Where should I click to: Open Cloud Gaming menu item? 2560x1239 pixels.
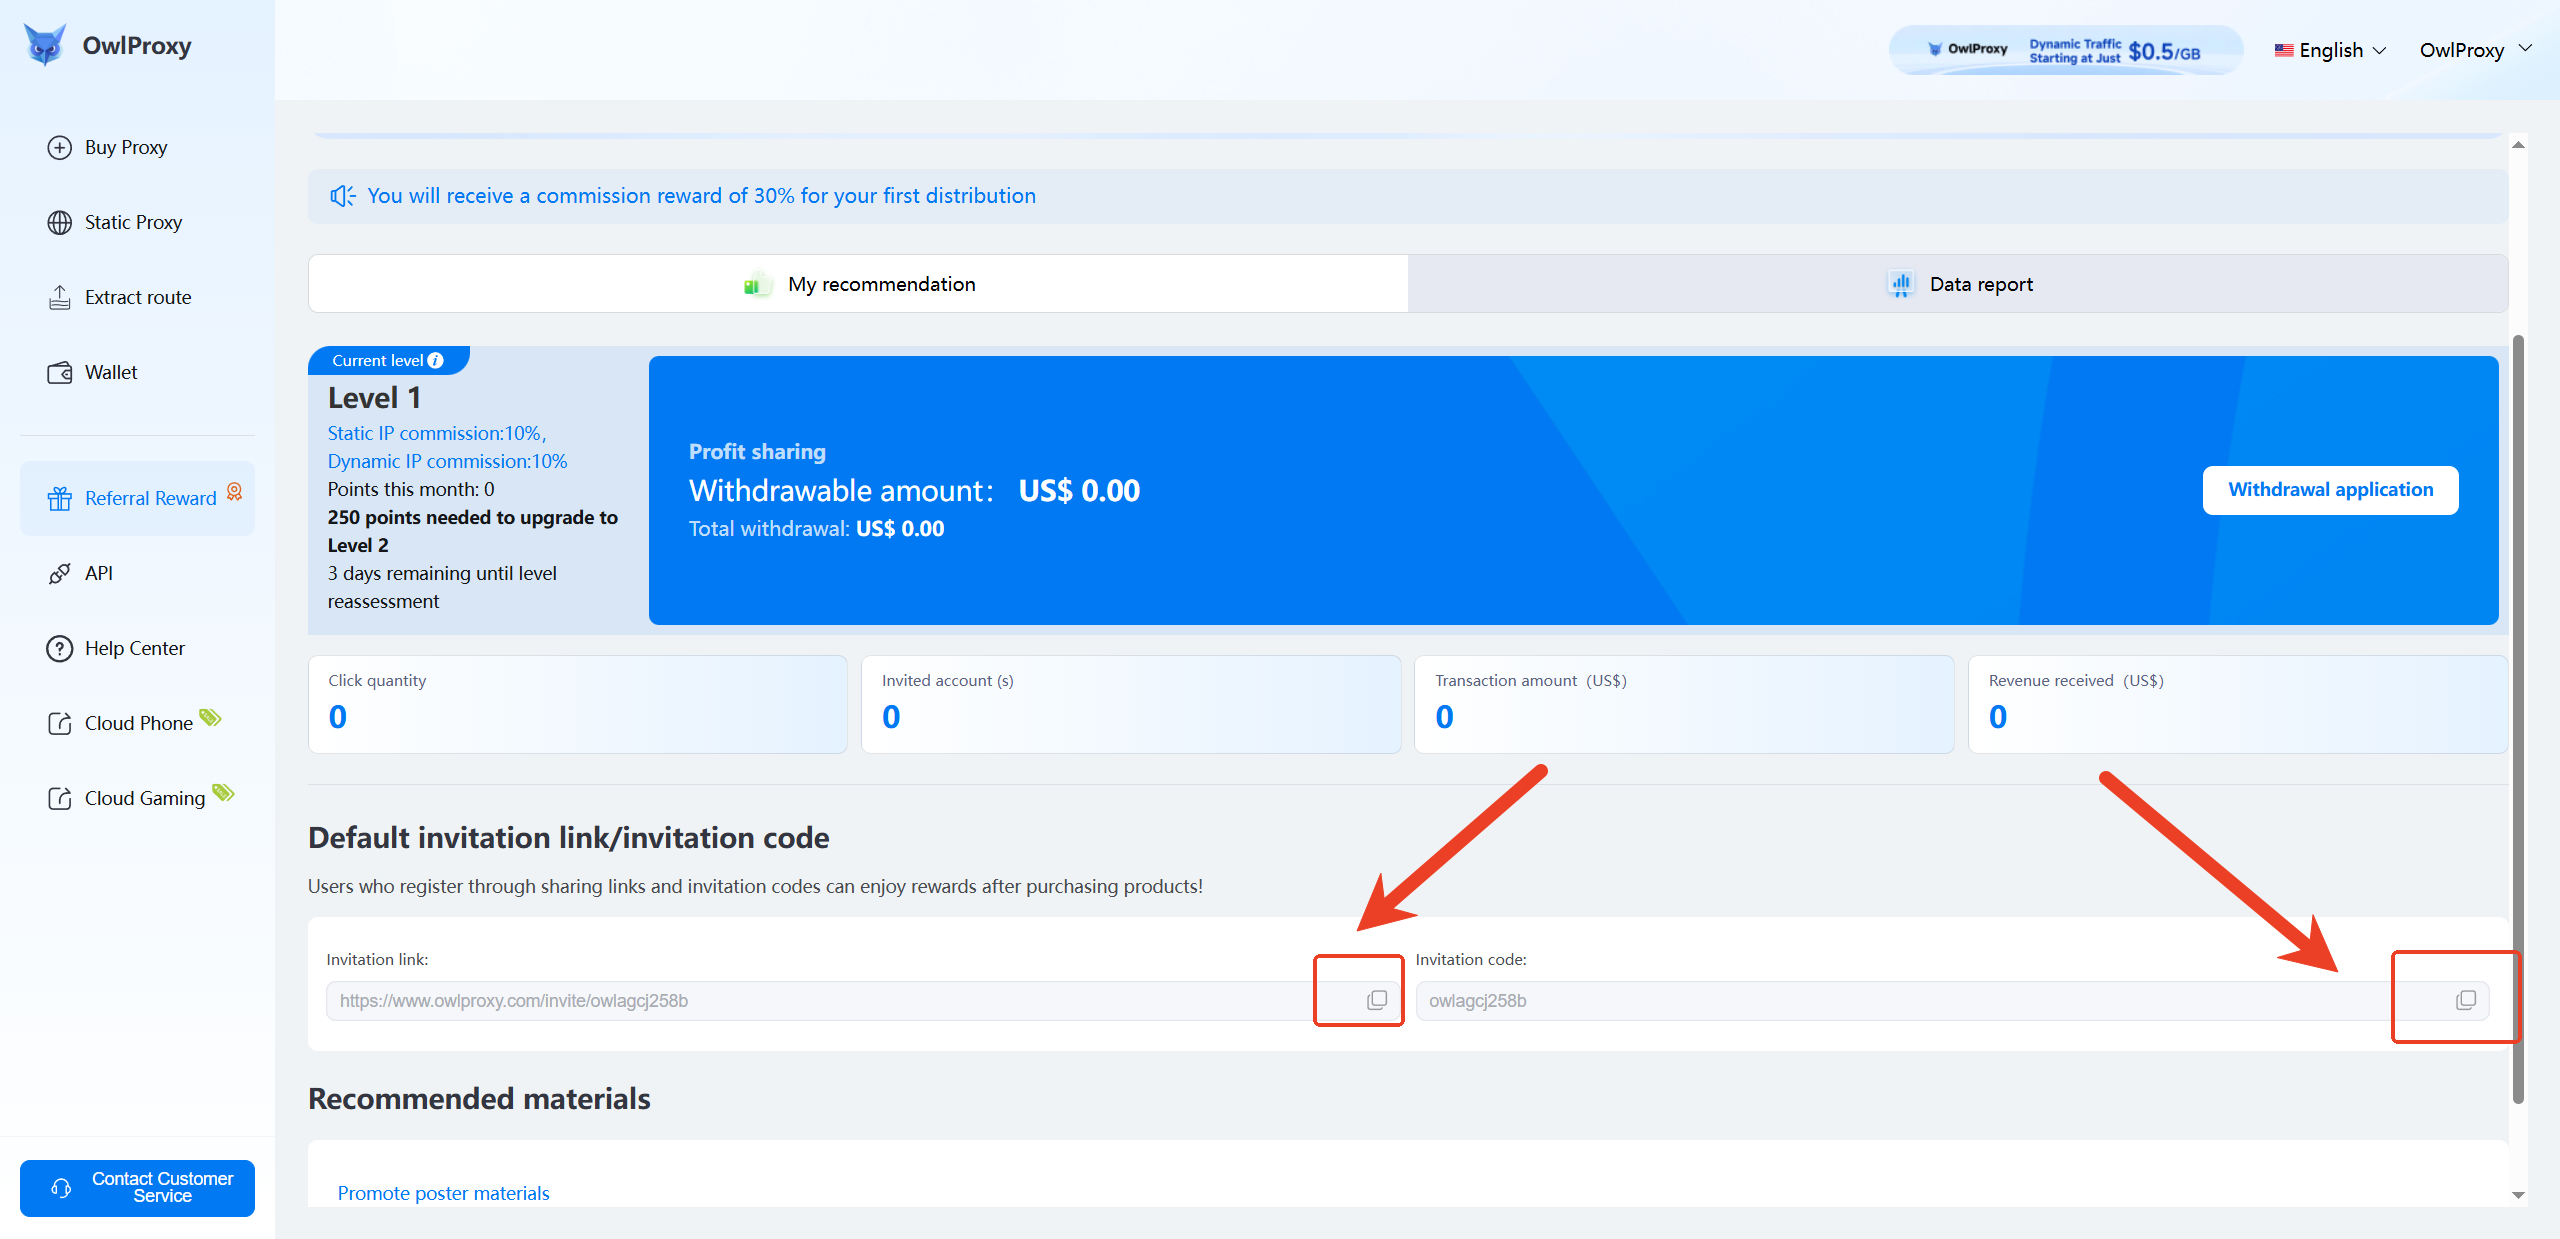[137, 799]
